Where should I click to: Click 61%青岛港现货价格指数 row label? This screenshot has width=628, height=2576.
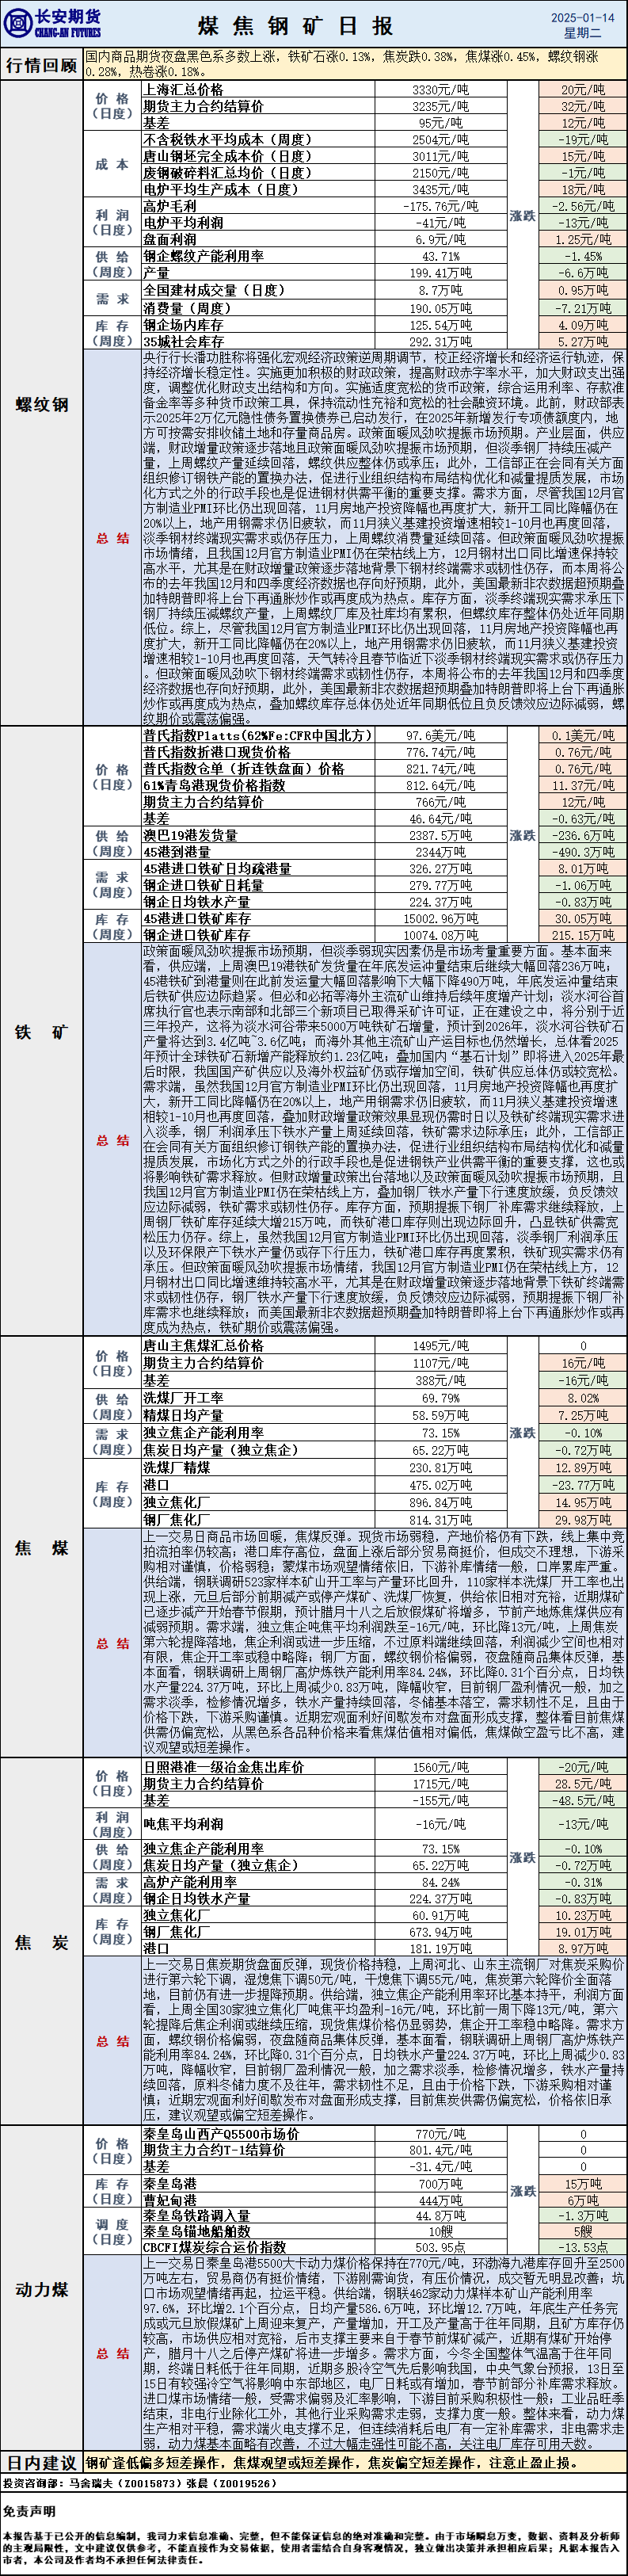tap(213, 786)
